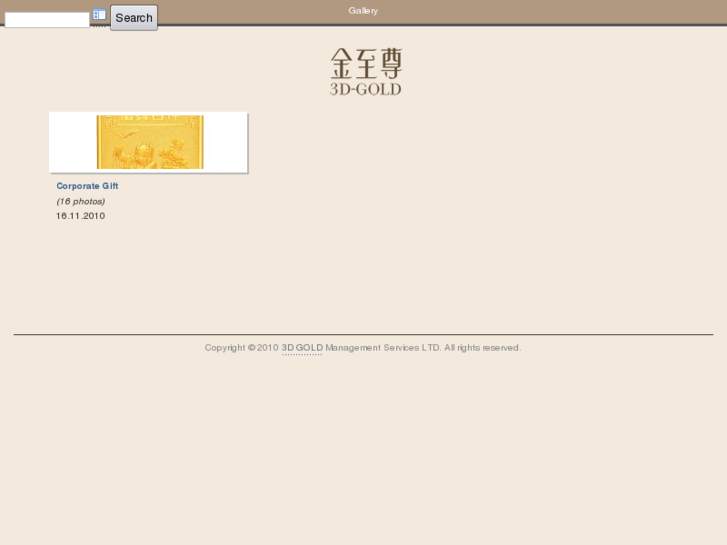Click the 3D-GOLD logo
Viewport: 727px width, 545px height.
[366, 72]
